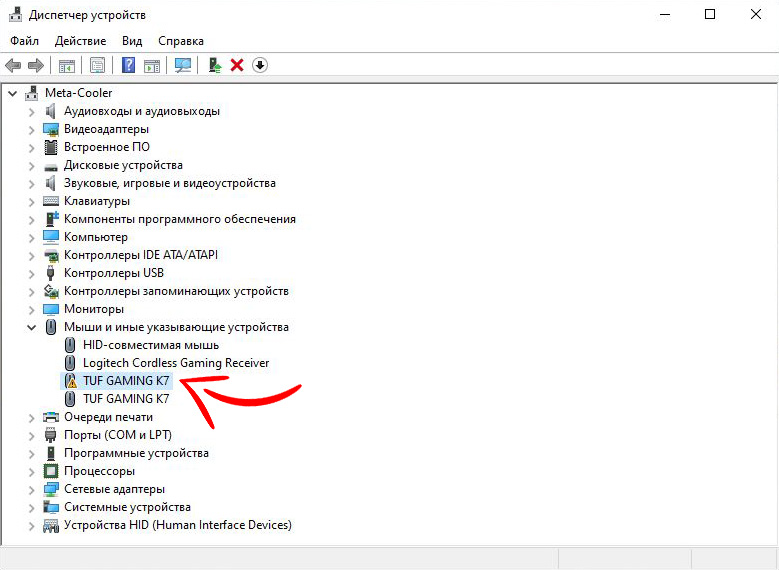Image resolution: width=779 pixels, height=570 pixels.
Task: Click the USB plug icon for Контроллеры USB
Action: [50, 273]
